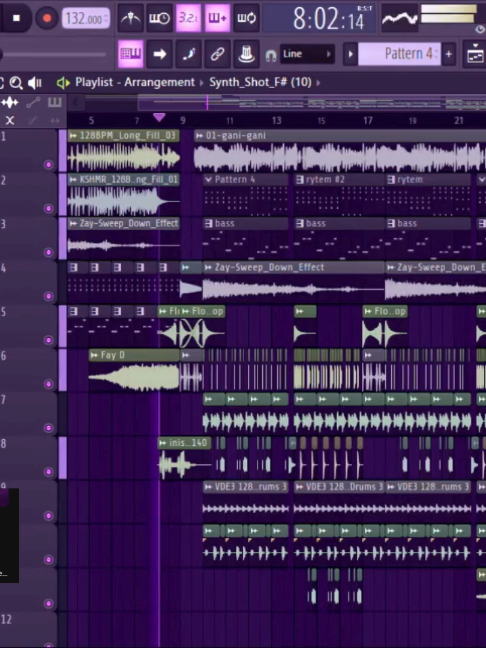Open clip menu of Fay D clip
This screenshot has width=486, height=648.
tap(95, 355)
